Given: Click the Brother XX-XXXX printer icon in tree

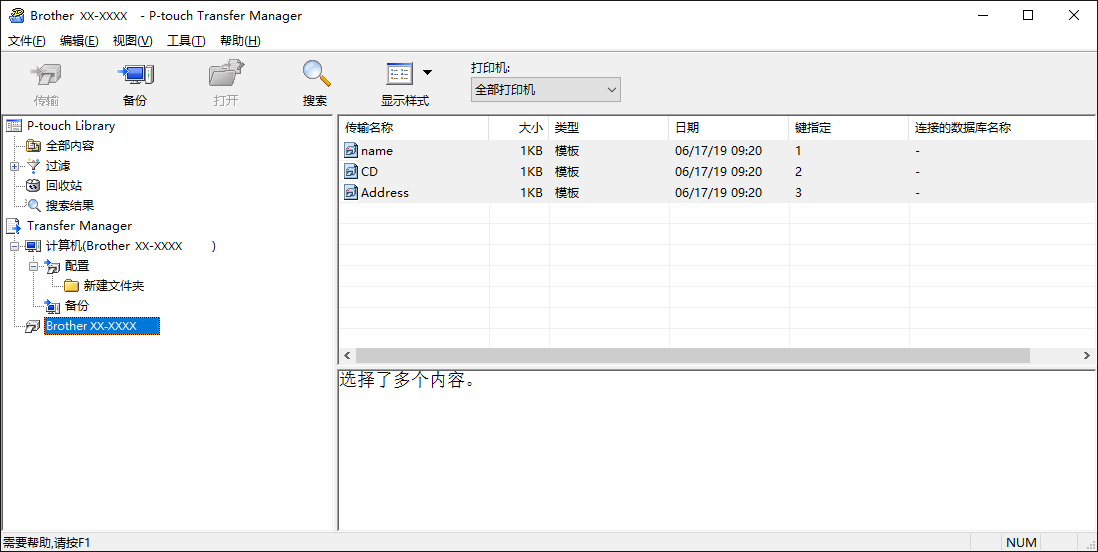Looking at the screenshot, I should 33,326.
